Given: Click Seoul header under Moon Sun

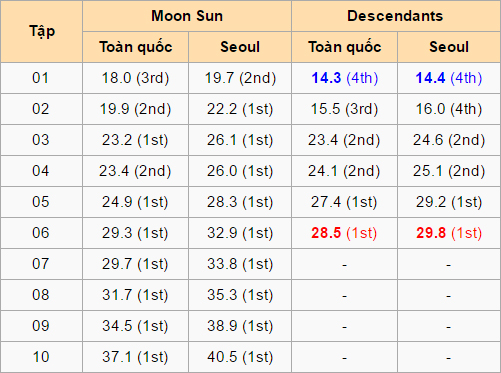Looking at the screenshot, I should 240,47.
